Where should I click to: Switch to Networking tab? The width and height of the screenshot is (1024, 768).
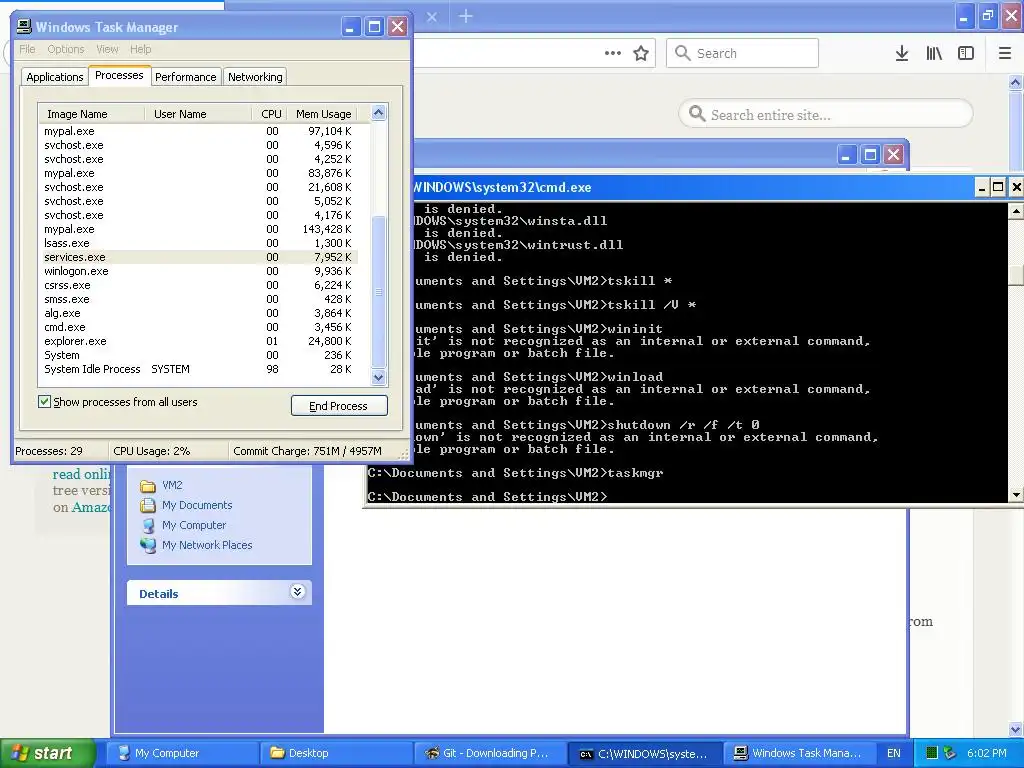(255, 76)
